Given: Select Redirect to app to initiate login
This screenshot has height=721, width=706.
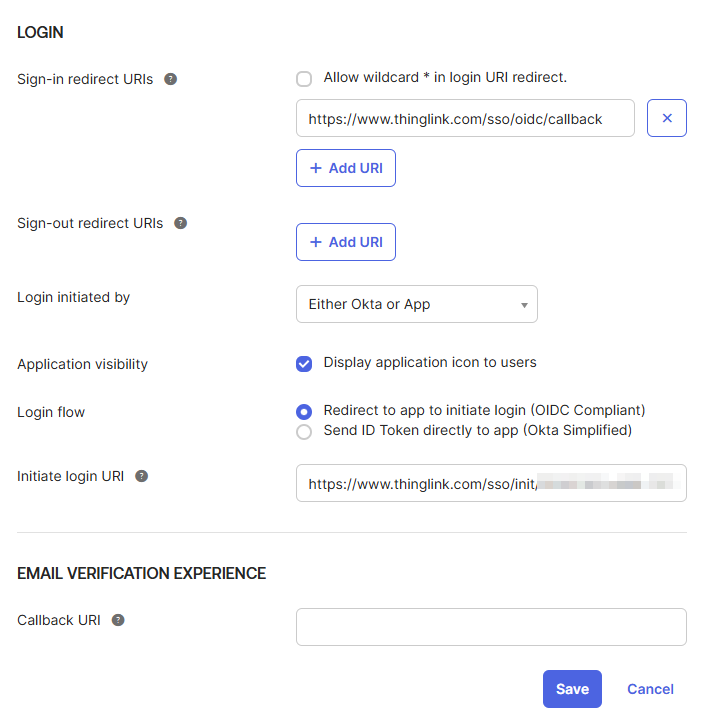Looking at the screenshot, I should tap(304, 412).
